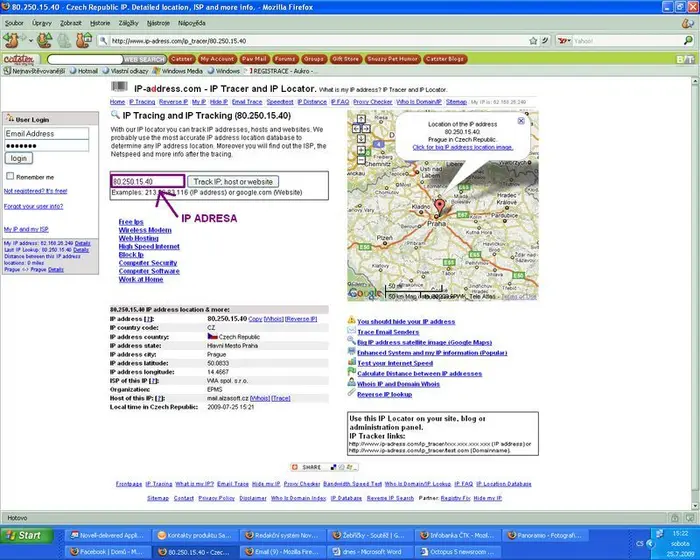Open Catster Blogs toolbar button
The height and width of the screenshot is (560, 700).
click(445, 59)
